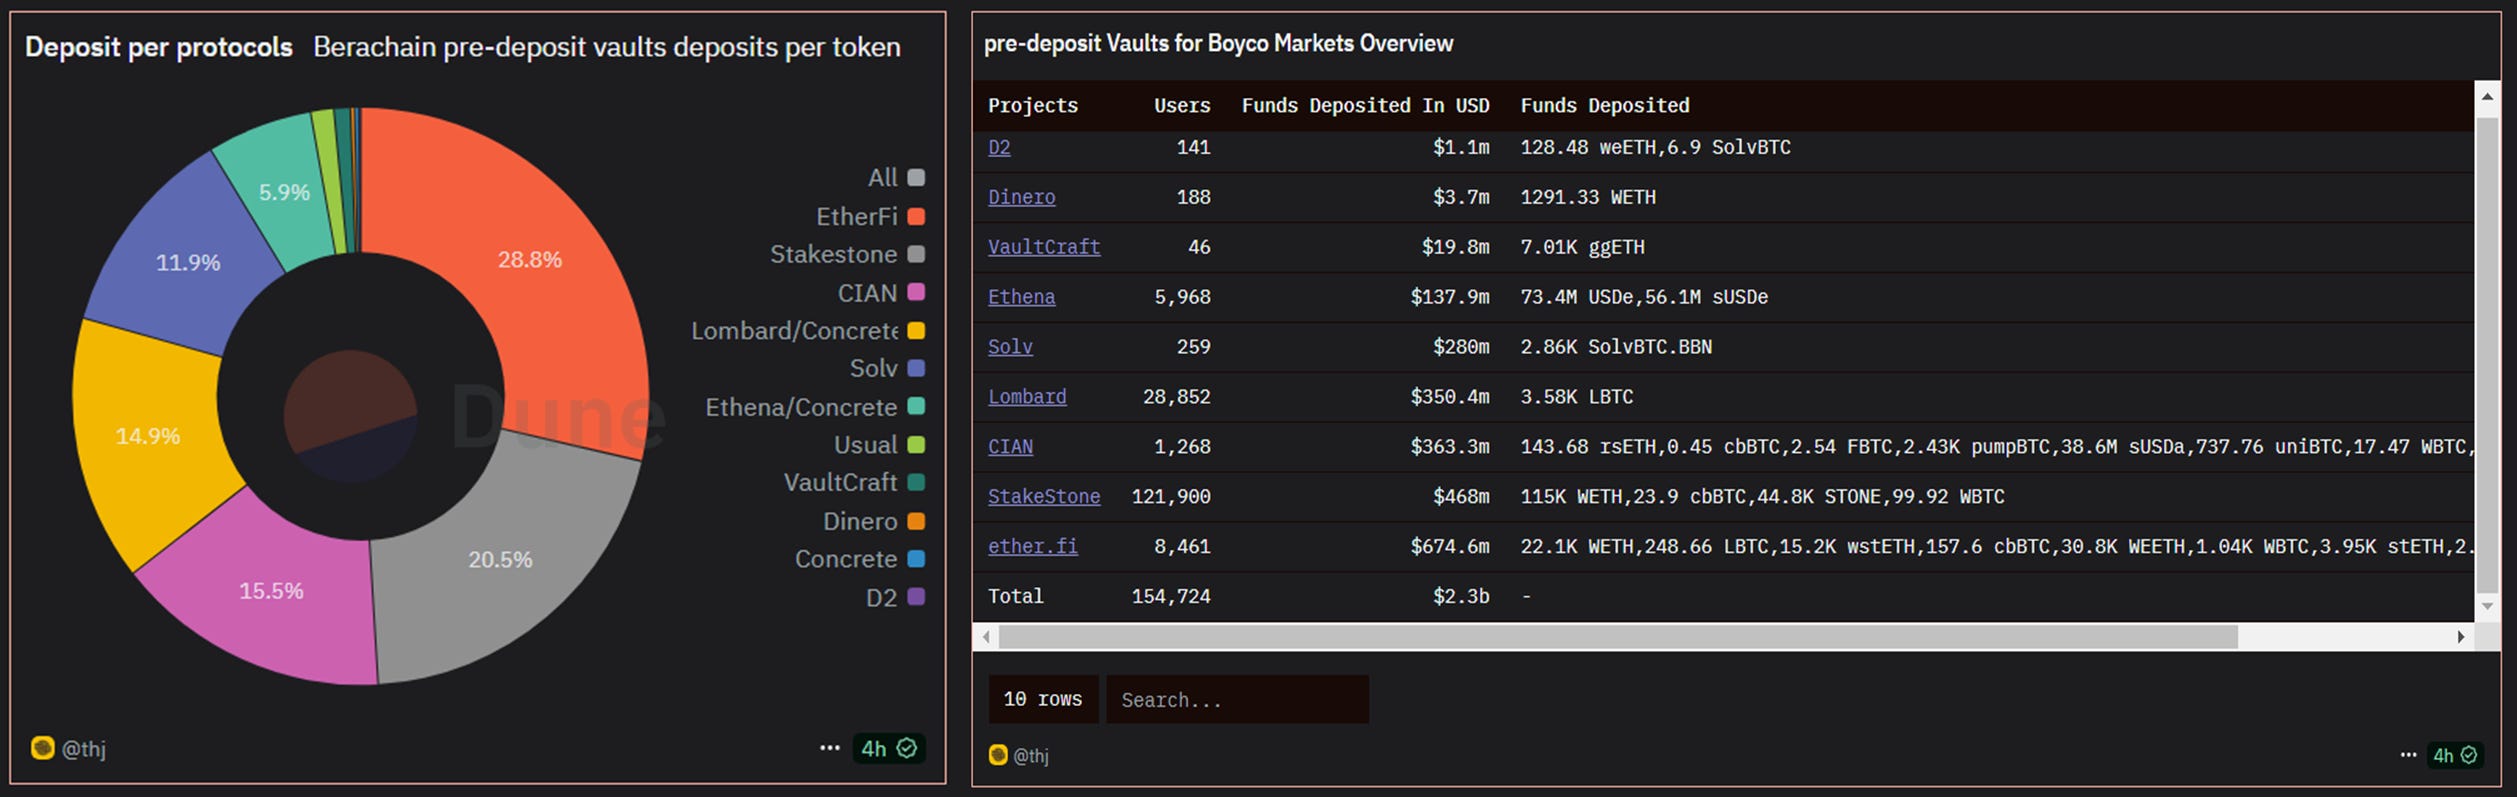
Task: Click the 73.4M USDe,56.1M sUSDe cell
Action: (x=1644, y=297)
